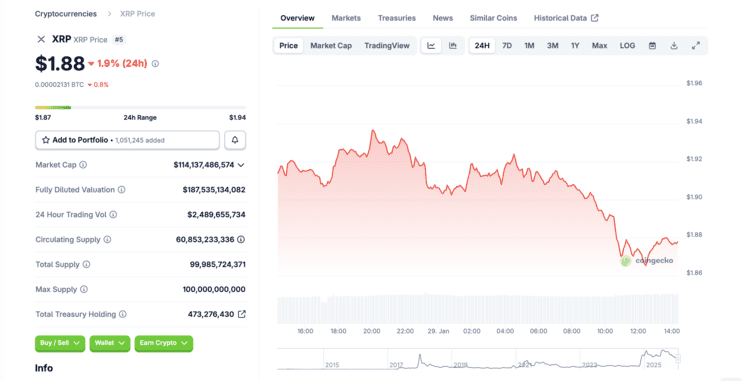This screenshot has height=381, width=750.
Task: Download the chart data
Action: (674, 46)
